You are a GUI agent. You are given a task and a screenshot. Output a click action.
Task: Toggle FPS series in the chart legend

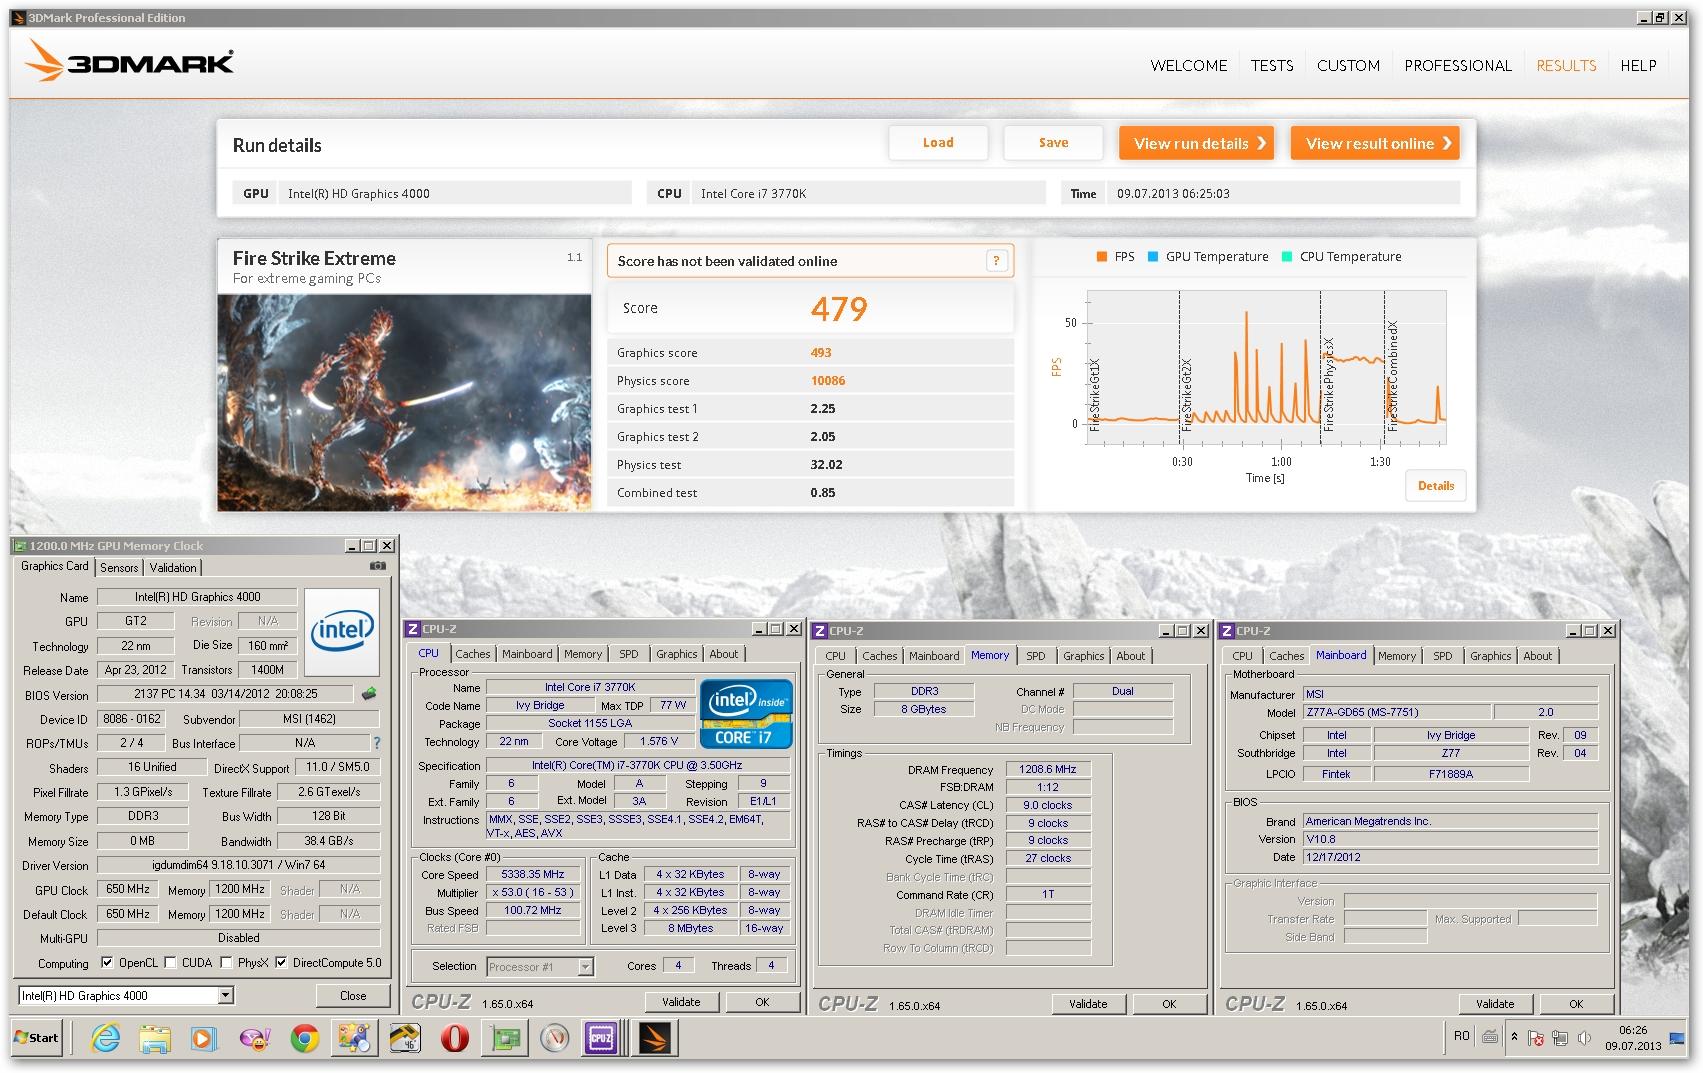[x=1115, y=257]
